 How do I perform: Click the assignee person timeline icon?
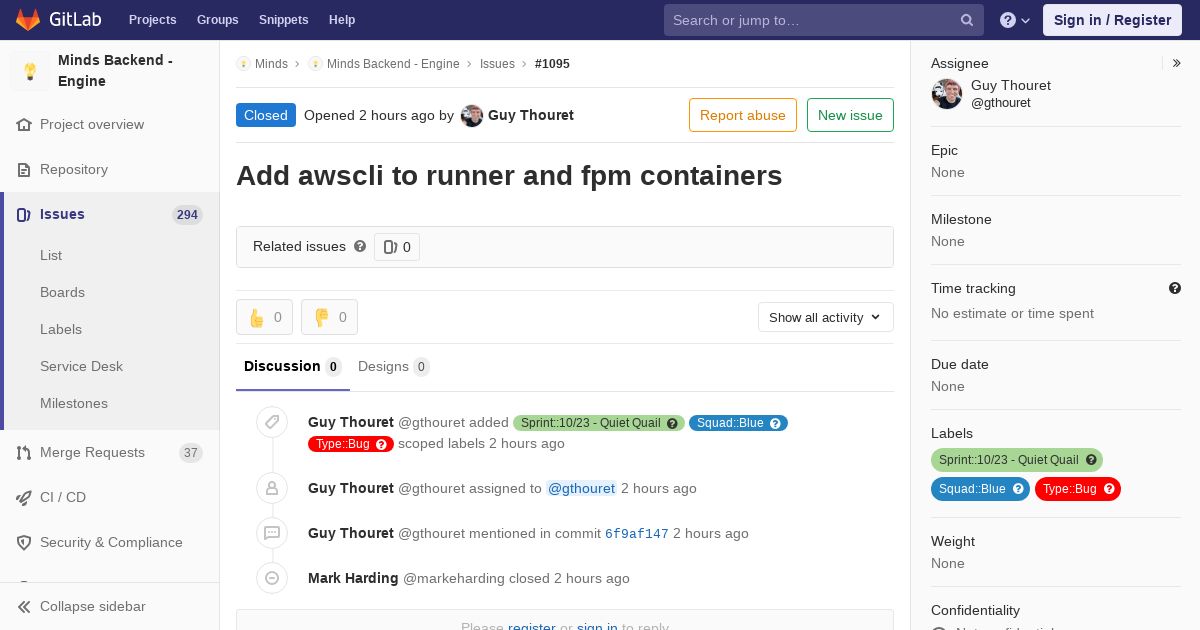(x=272, y=488)
